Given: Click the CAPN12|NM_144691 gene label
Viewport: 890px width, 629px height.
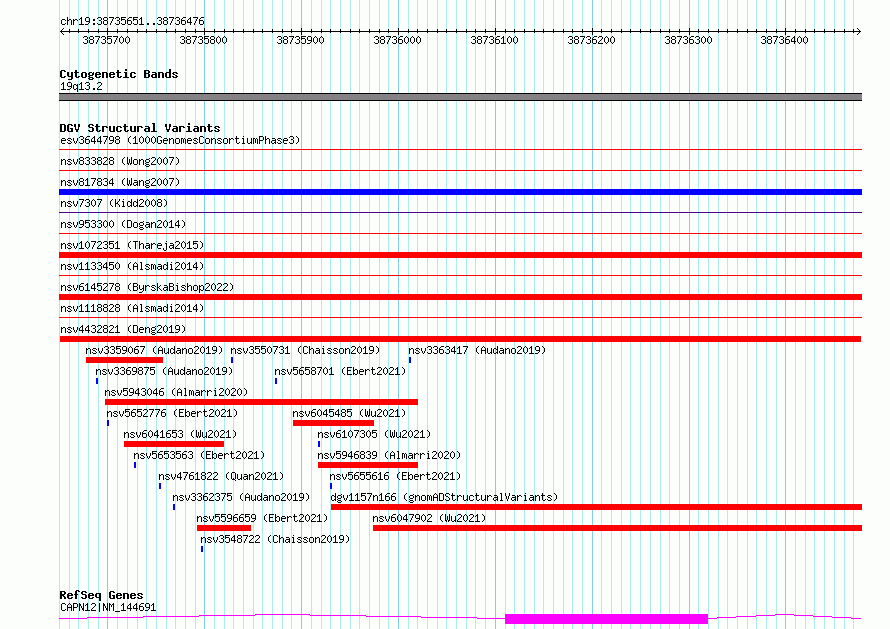Looking at the screenshot, I should tap(108, 607).
